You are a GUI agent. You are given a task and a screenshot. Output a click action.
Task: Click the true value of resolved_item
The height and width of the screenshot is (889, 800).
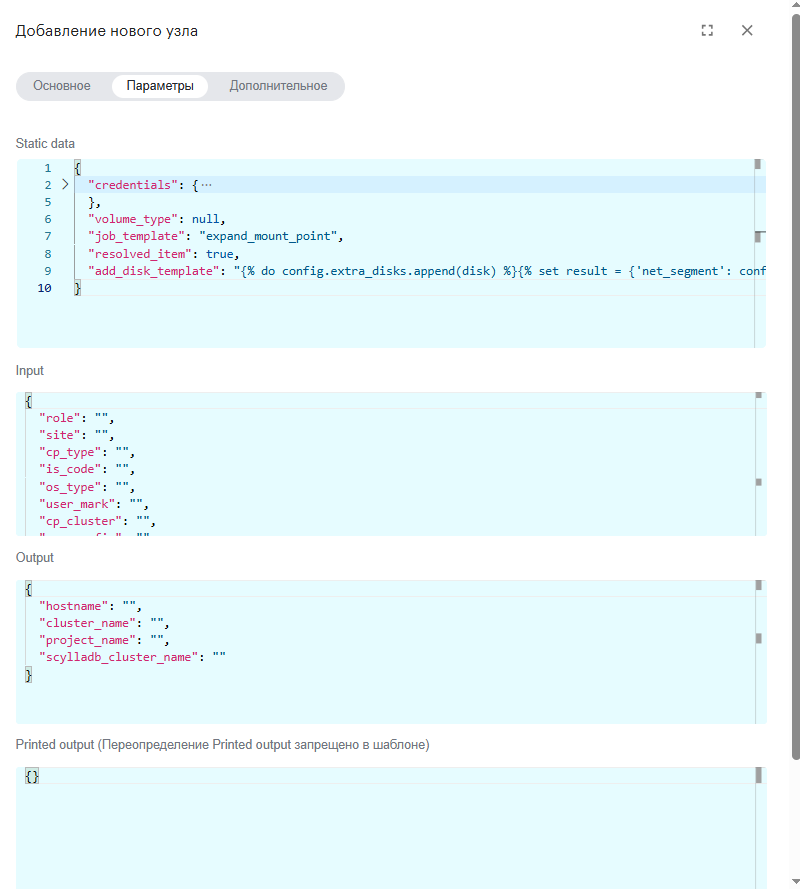point(219,254)
